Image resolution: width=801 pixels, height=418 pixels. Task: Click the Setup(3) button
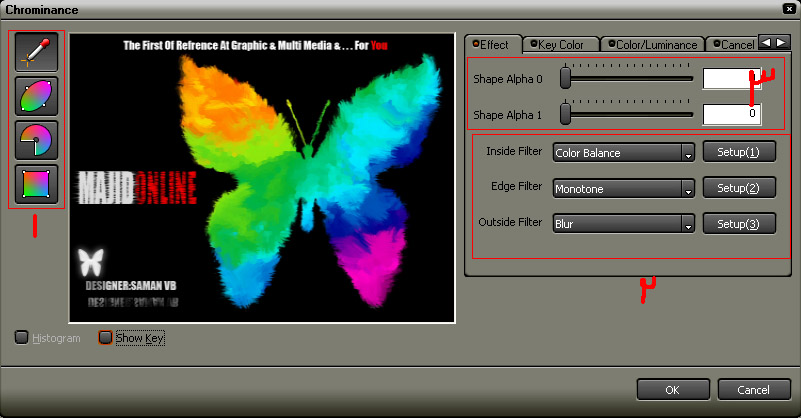[x=739, y=223]
